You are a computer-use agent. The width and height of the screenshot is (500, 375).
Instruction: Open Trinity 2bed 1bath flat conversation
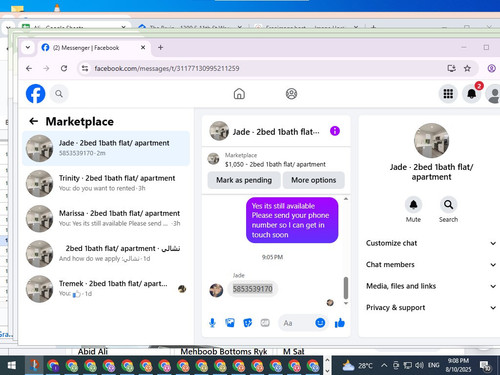tap(106, 183)
